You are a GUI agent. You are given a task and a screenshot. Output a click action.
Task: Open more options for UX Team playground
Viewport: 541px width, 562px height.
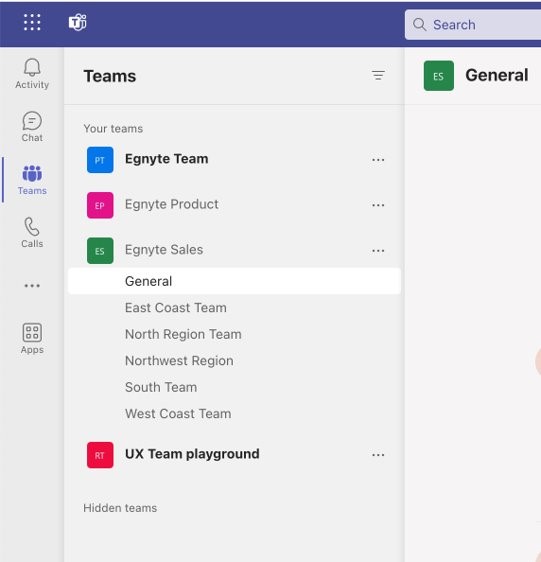point(378,455)
